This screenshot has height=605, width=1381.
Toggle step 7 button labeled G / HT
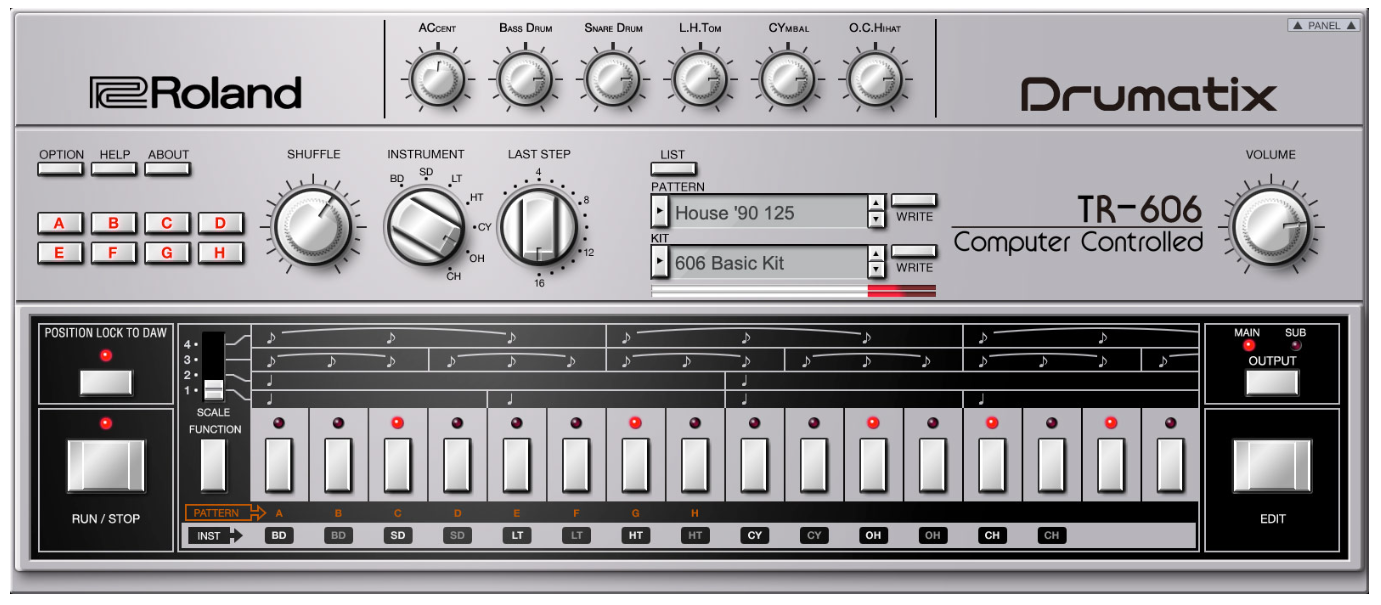[635, 464]
